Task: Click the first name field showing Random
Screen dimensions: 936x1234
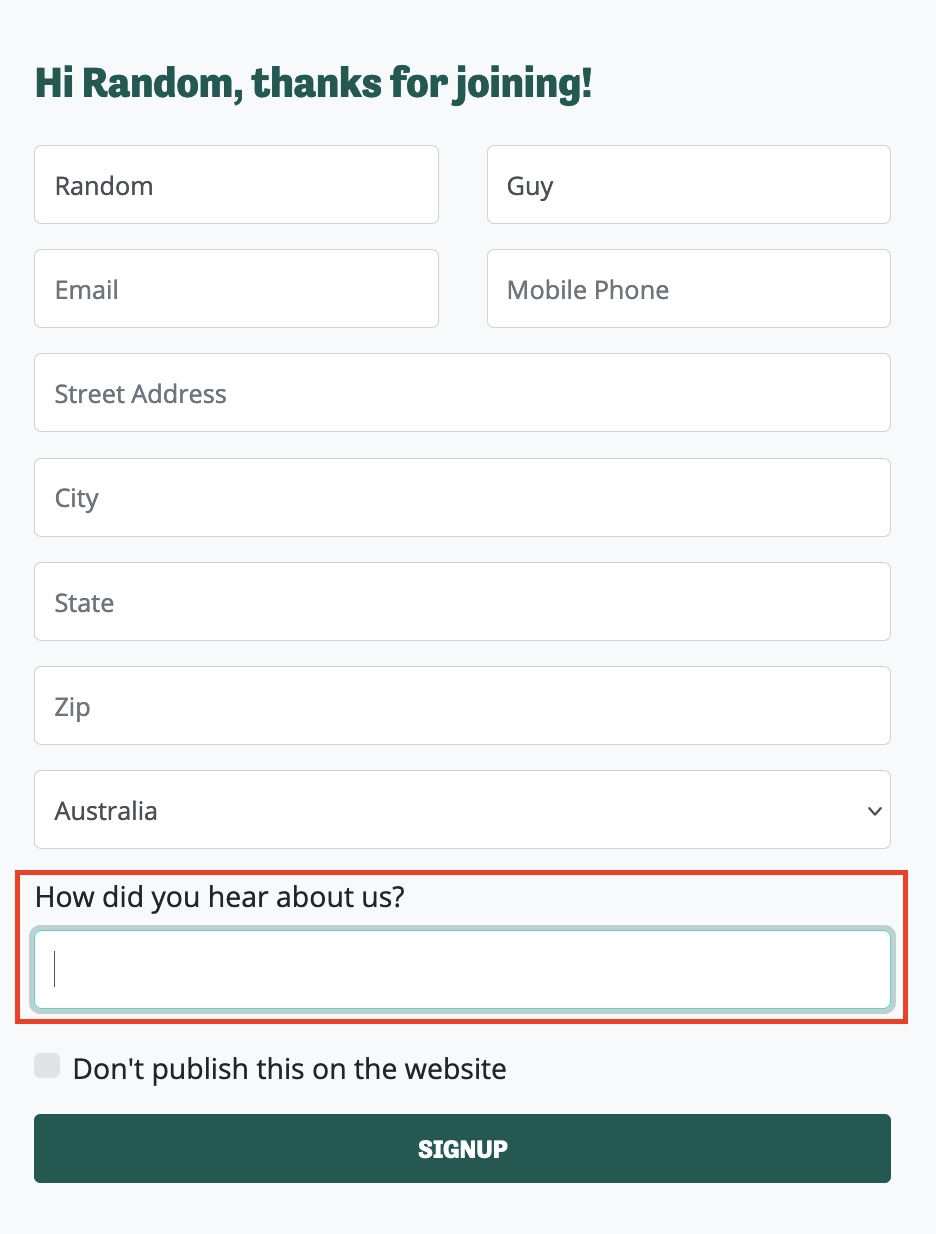Action: (236, 185)
